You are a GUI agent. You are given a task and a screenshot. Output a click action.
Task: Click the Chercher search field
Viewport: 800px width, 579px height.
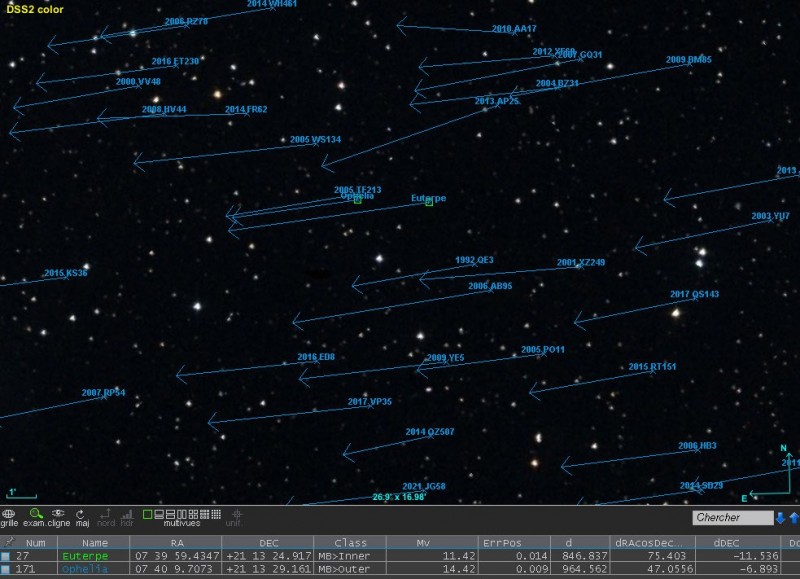point(733,518)
